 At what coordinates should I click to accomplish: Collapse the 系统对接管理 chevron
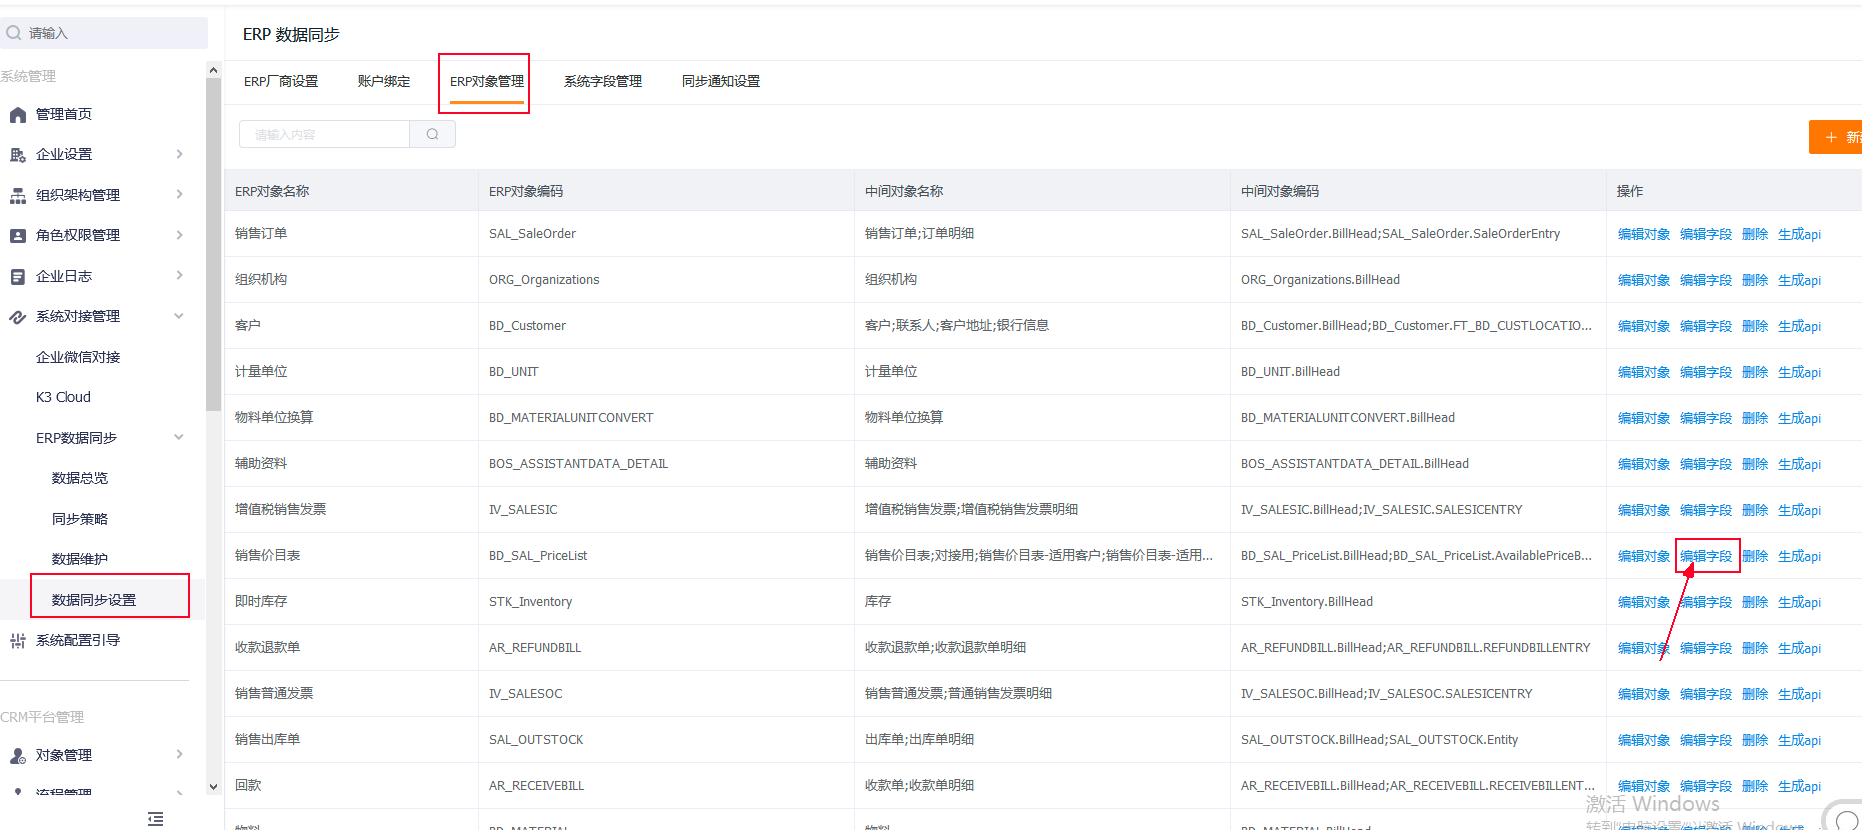(x=180, y=316)
